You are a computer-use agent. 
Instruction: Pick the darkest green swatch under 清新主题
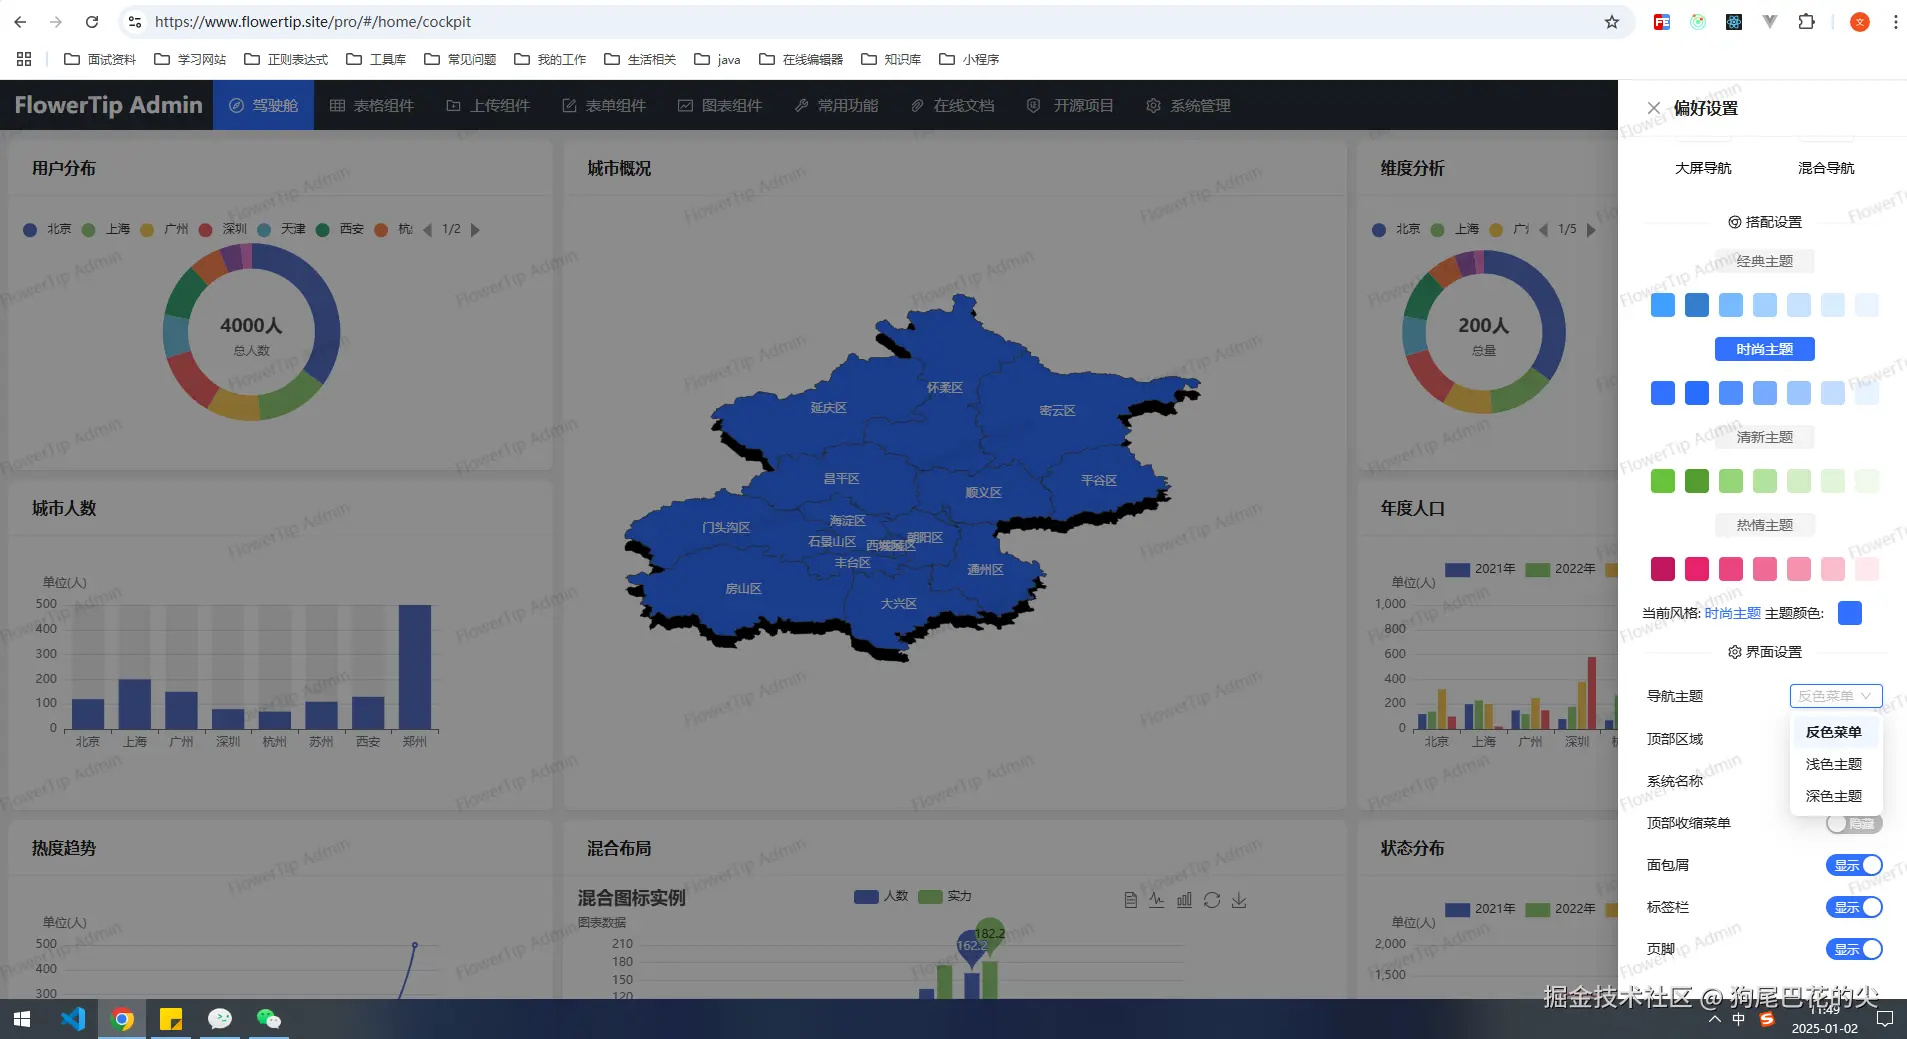click(x=1697, y=481)
